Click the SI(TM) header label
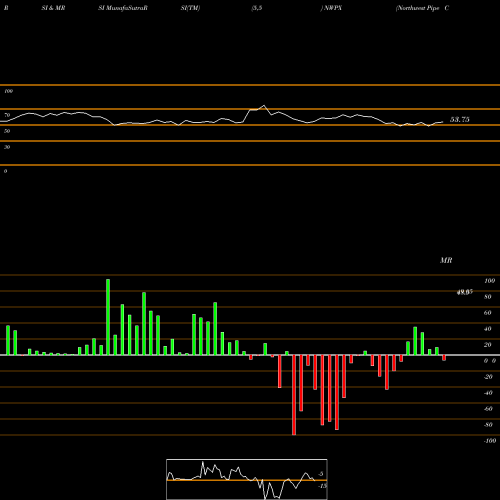Viewport: 500px width, 500px height. [x=190, y=8]
